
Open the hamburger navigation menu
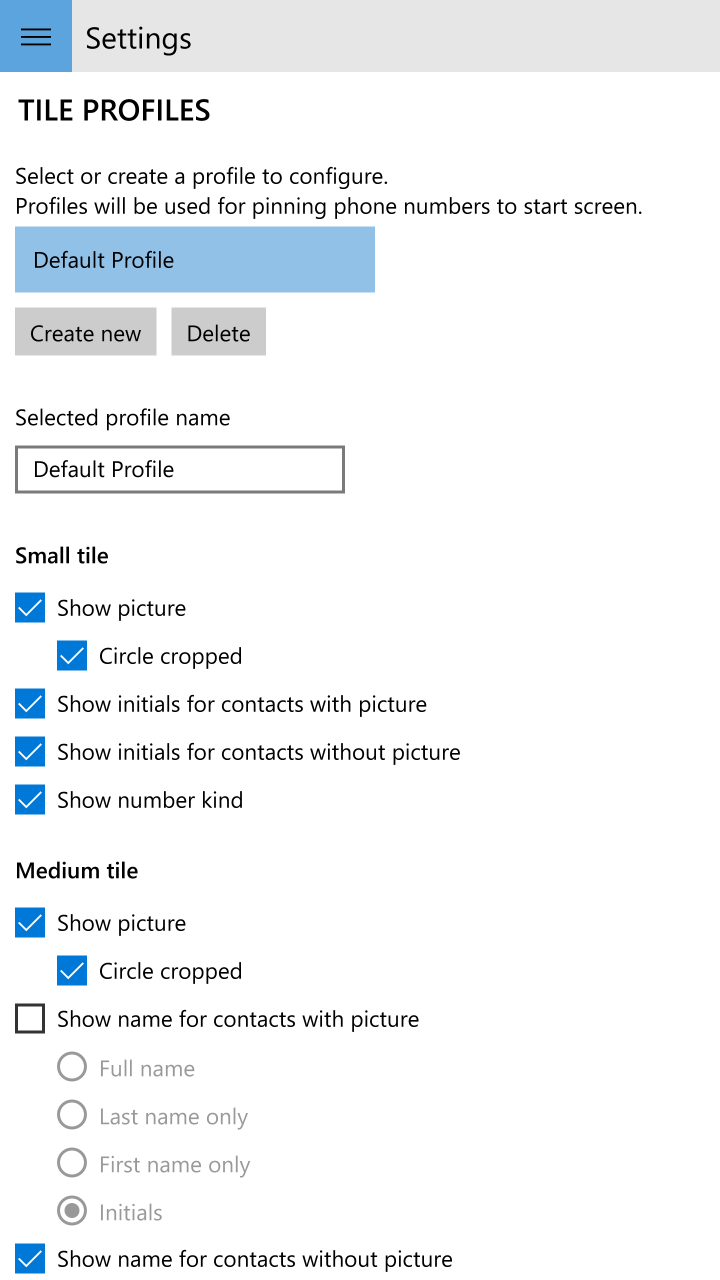pyautogui.click(x=36, y=36)
